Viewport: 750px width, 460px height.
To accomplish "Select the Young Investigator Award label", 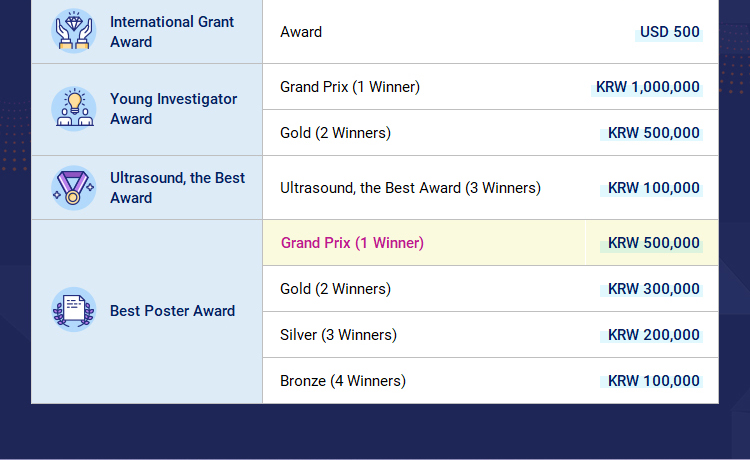I will [x=173, y=109].
